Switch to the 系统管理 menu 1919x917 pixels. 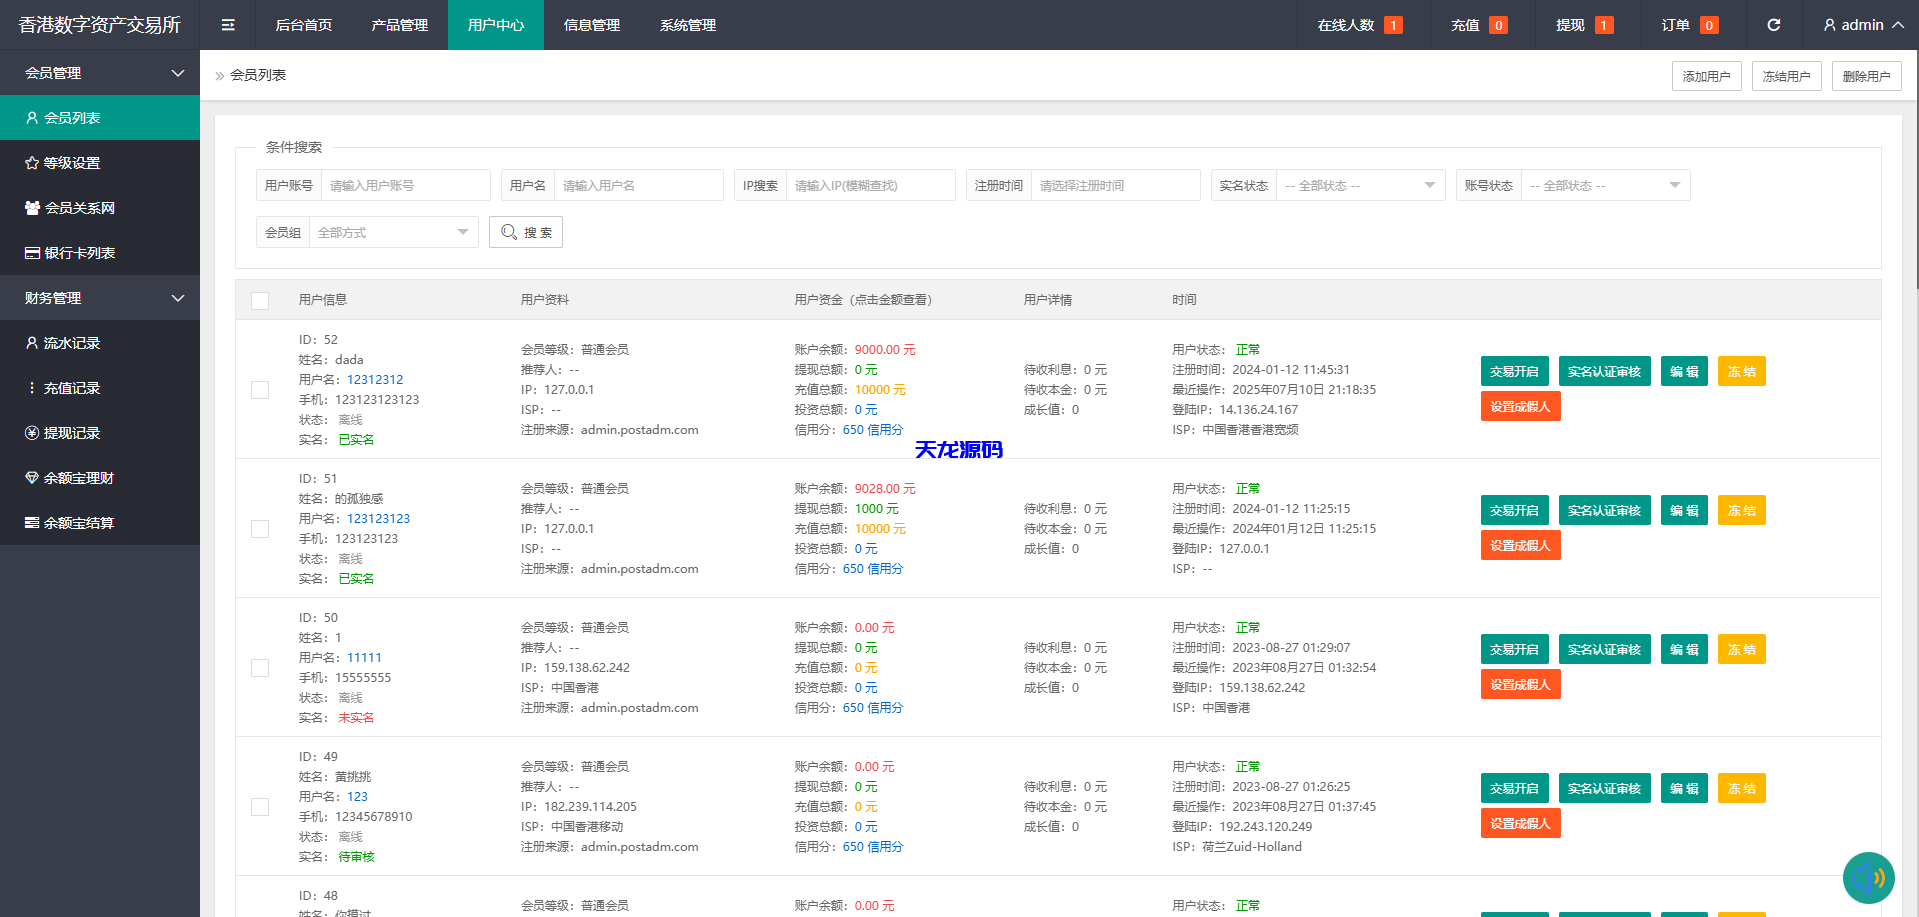687,24
